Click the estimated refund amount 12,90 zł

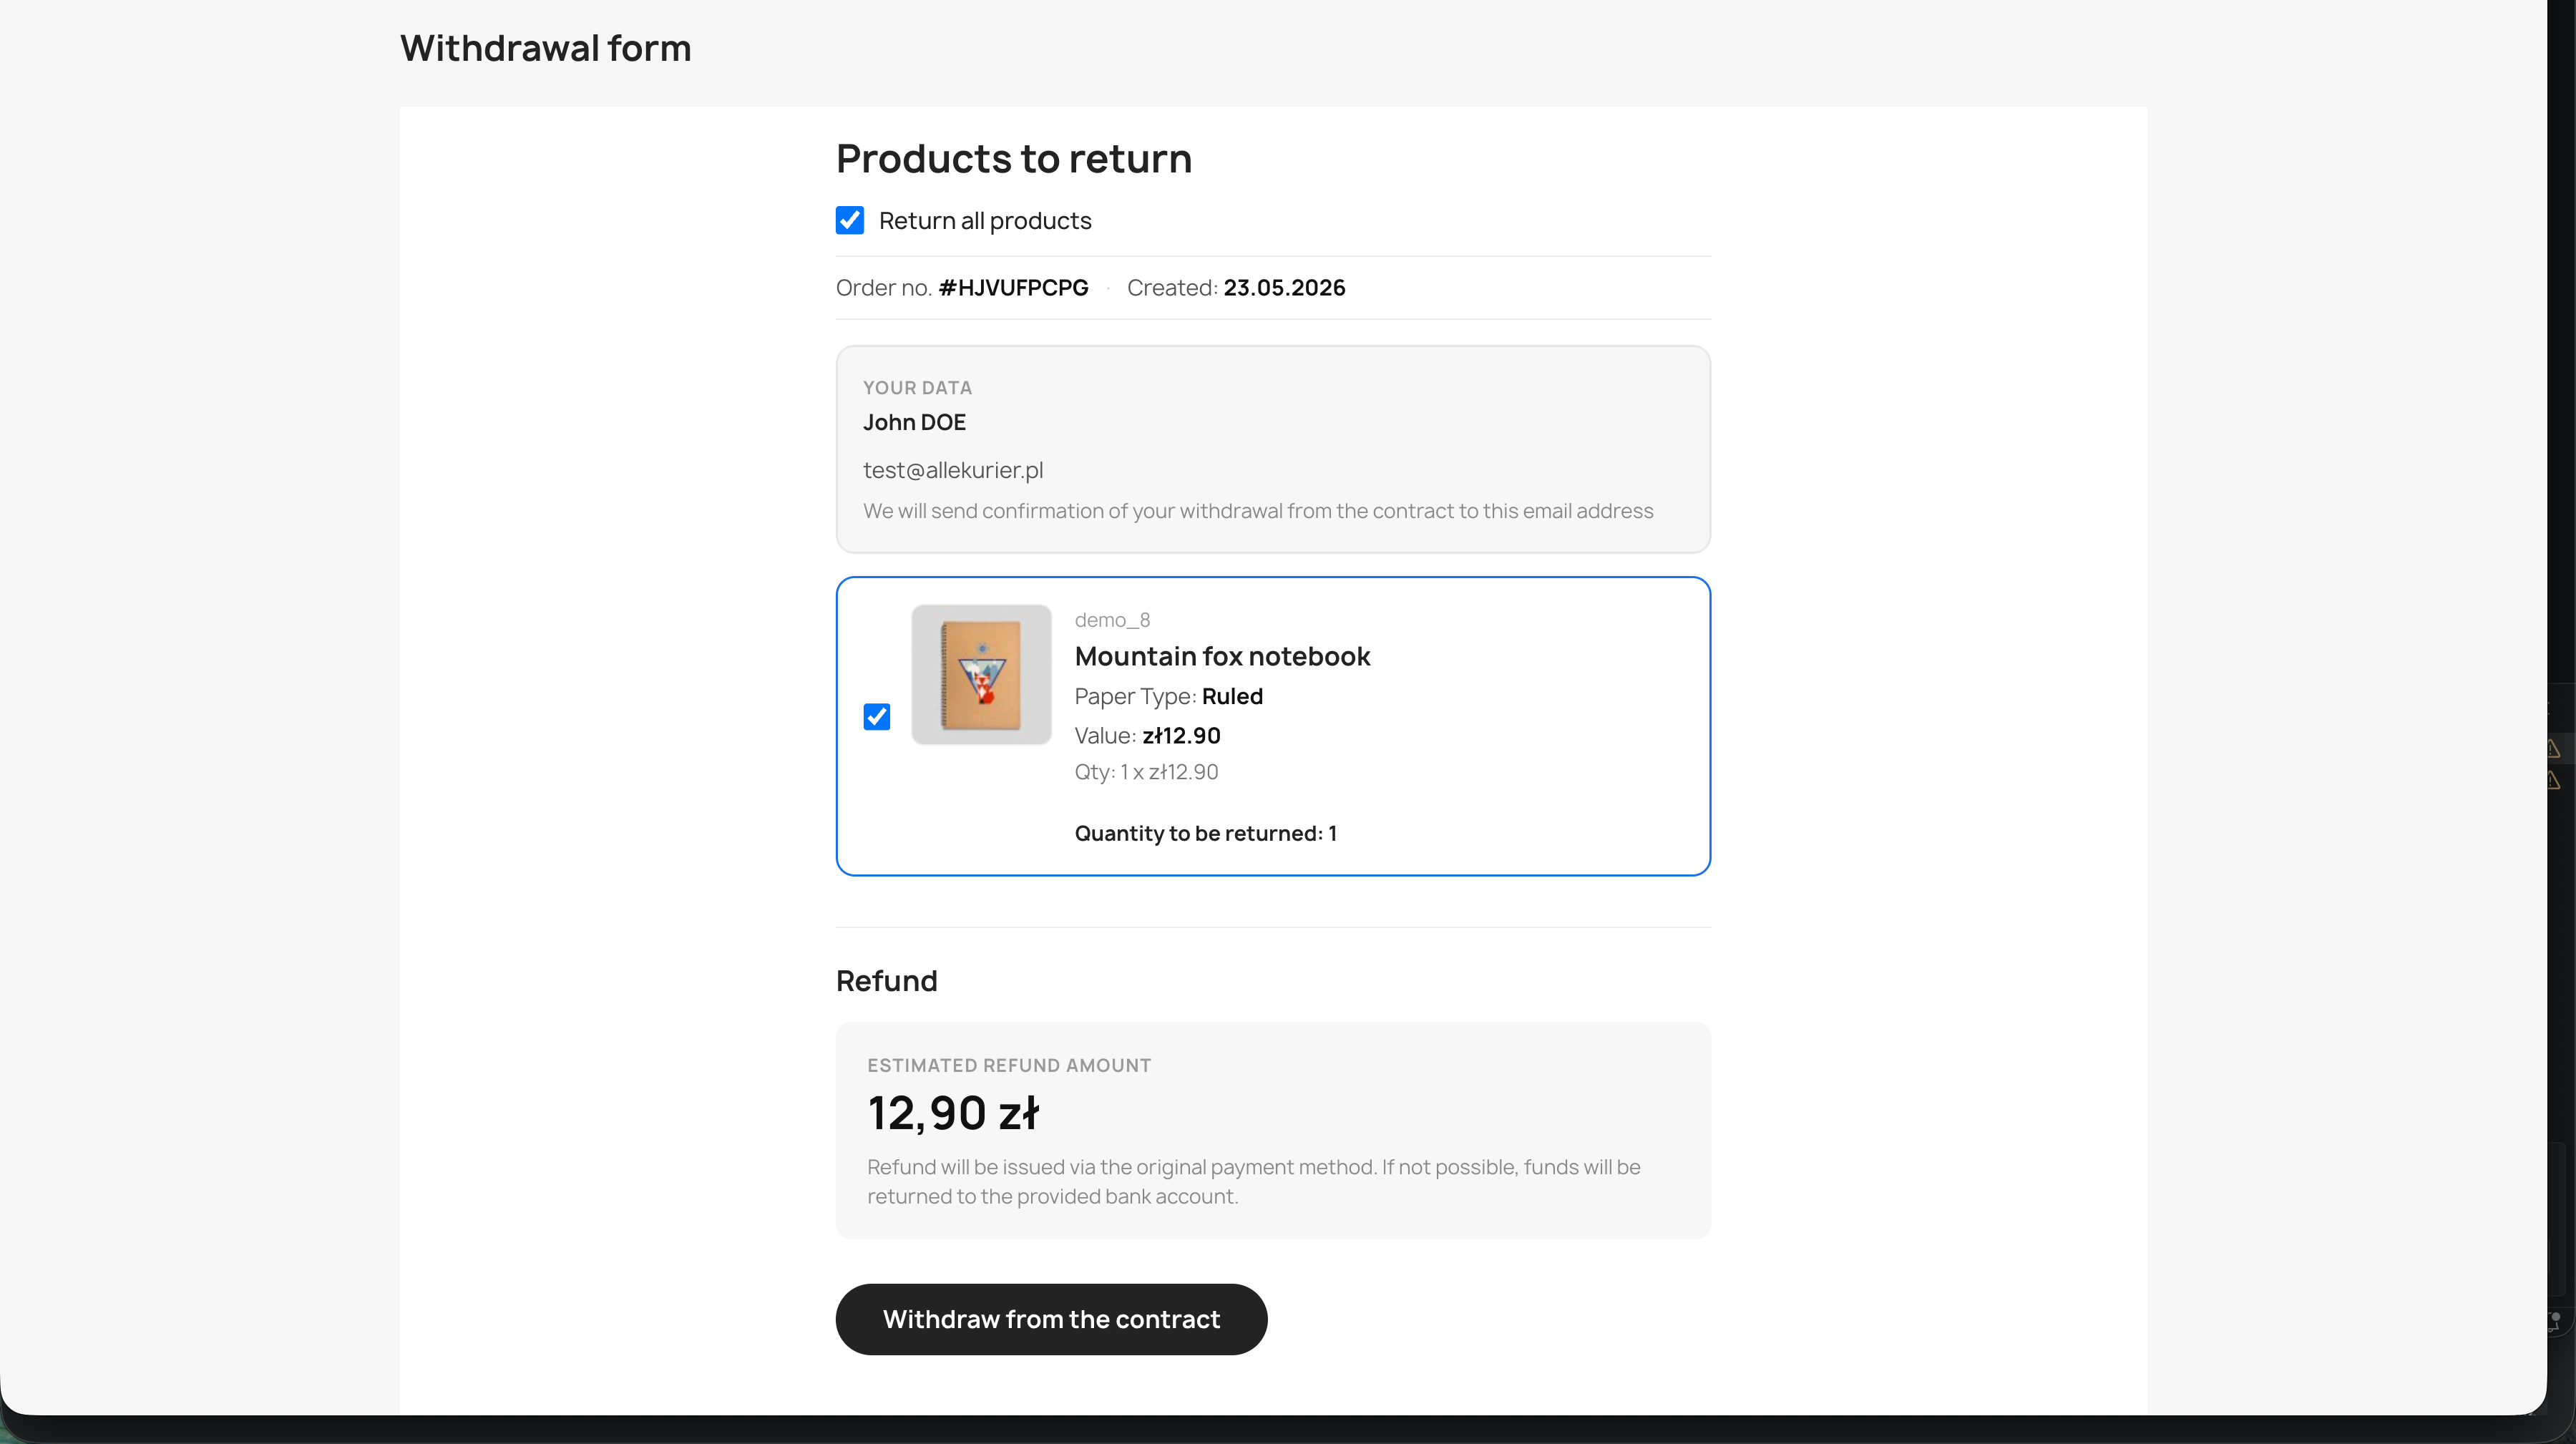(953, 1113)
